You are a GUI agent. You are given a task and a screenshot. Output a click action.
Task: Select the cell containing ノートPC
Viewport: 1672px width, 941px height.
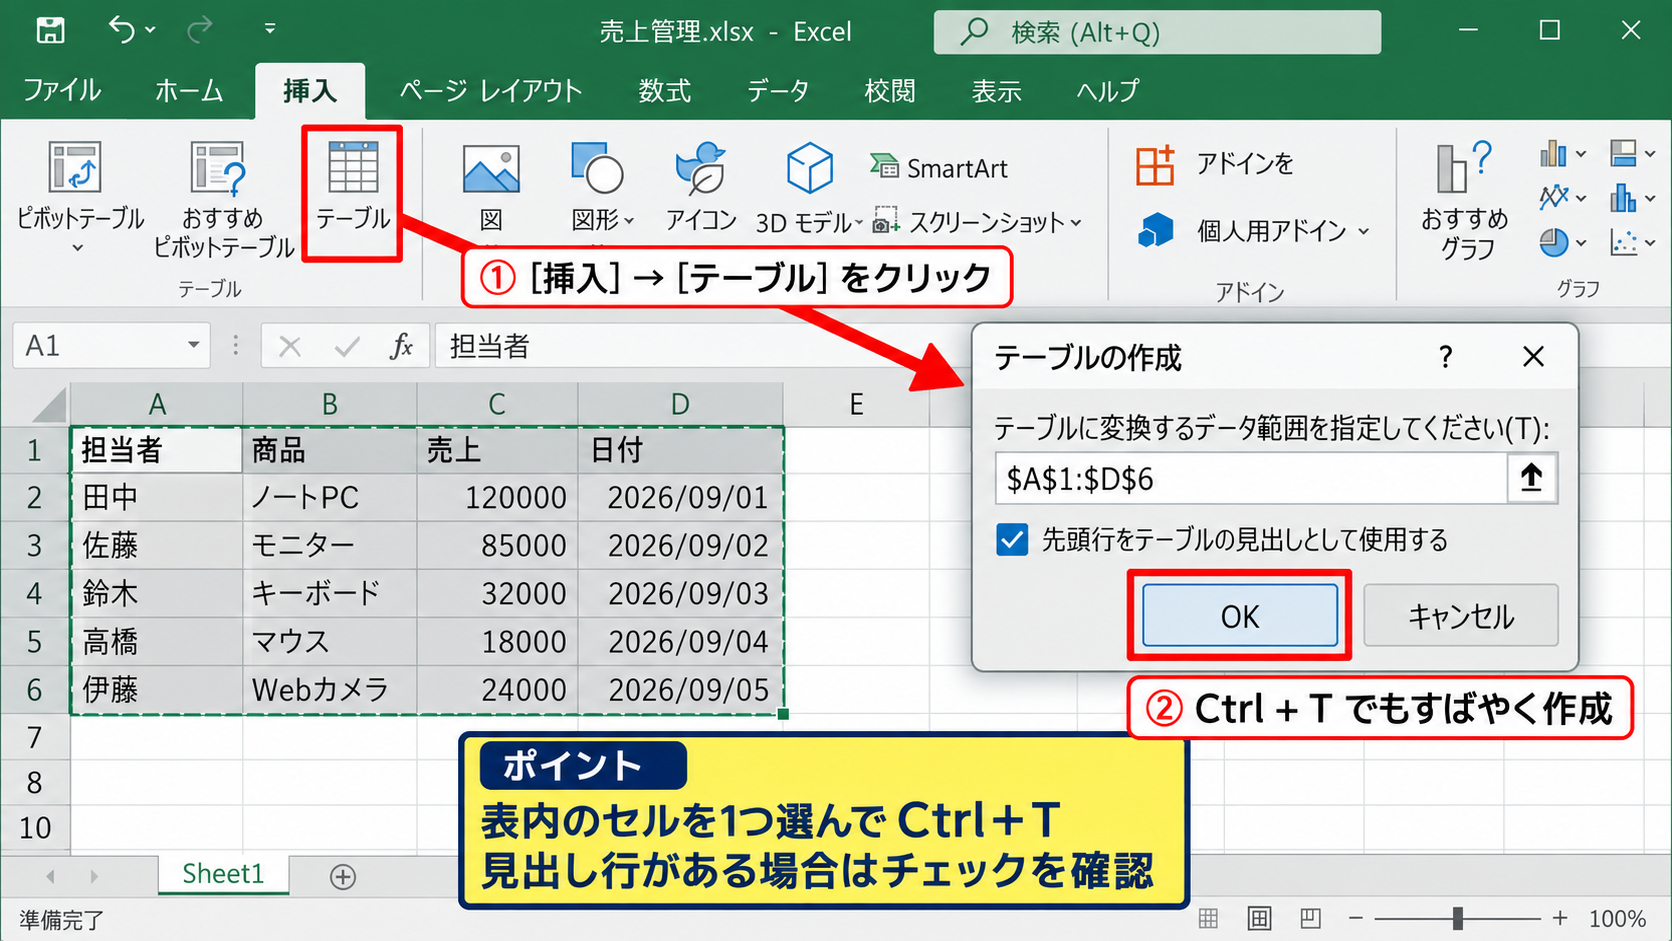point(330,498)
